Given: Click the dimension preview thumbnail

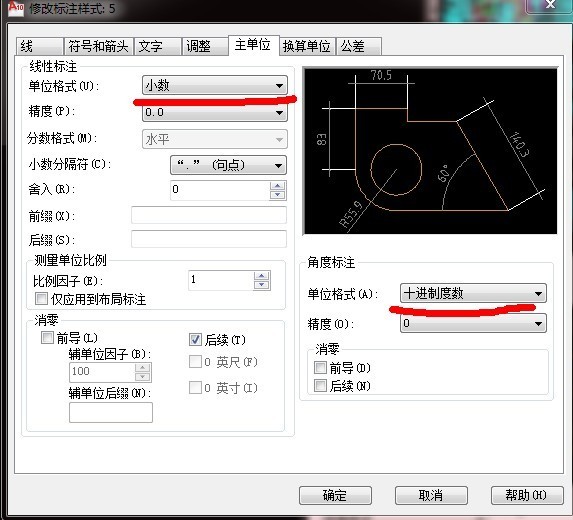Looking at the screenshot, I should point(430,151).
